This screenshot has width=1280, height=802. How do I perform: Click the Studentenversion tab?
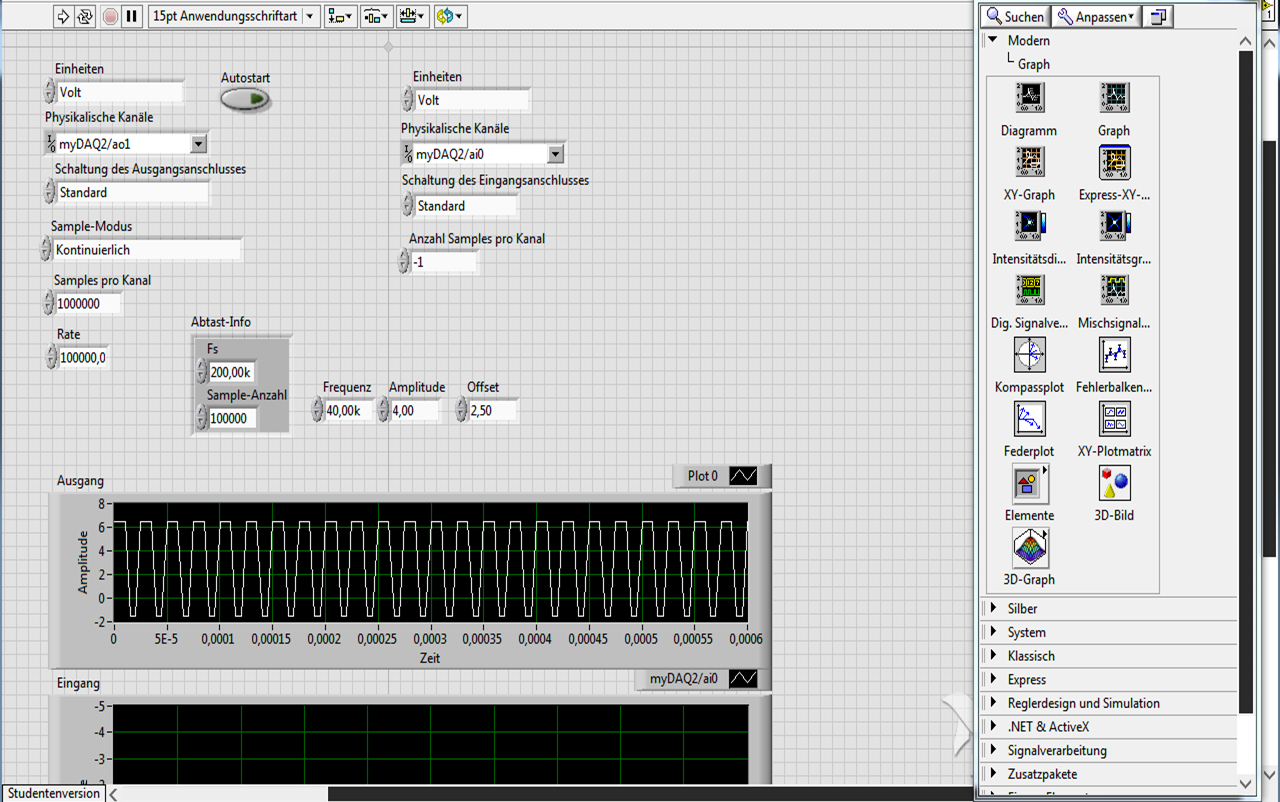click(x=53, y=793)
